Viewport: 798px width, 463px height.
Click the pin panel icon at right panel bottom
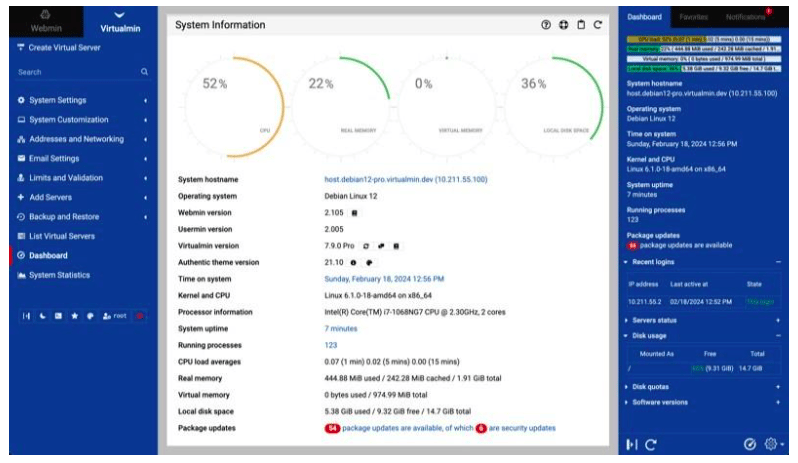pos(632,444)
